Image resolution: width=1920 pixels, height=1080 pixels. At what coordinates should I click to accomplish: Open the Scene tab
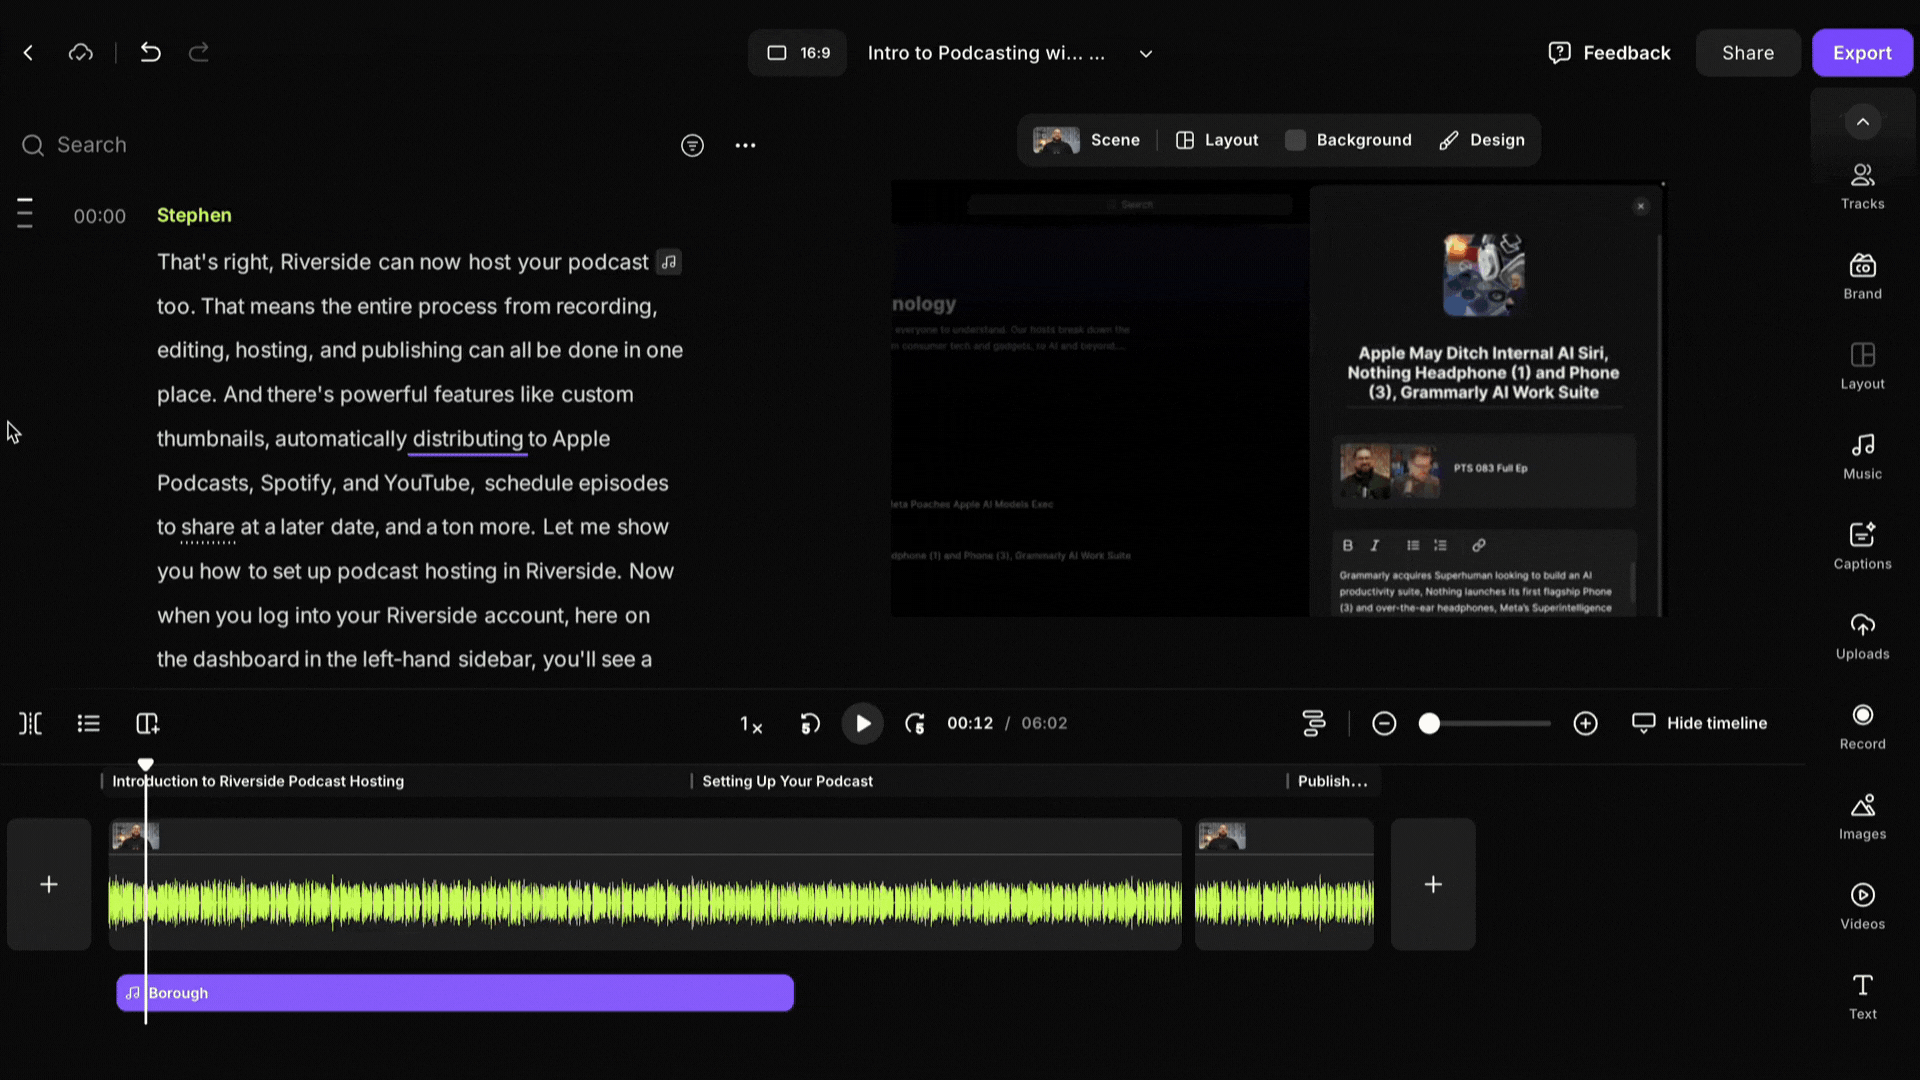pyautogui.click(x=1087, y=140)
